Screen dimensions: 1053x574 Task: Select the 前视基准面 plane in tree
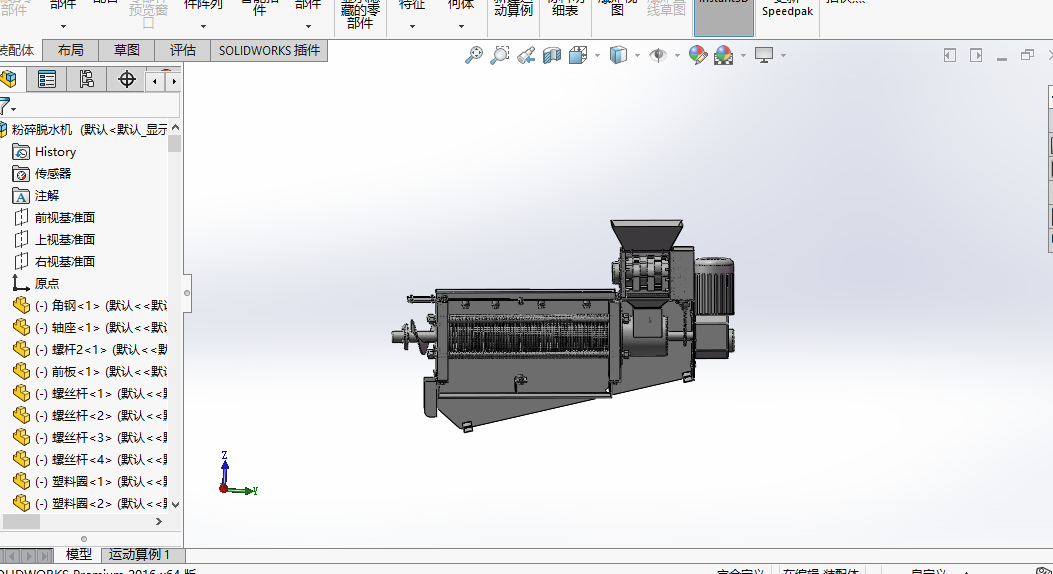point(64,217)
